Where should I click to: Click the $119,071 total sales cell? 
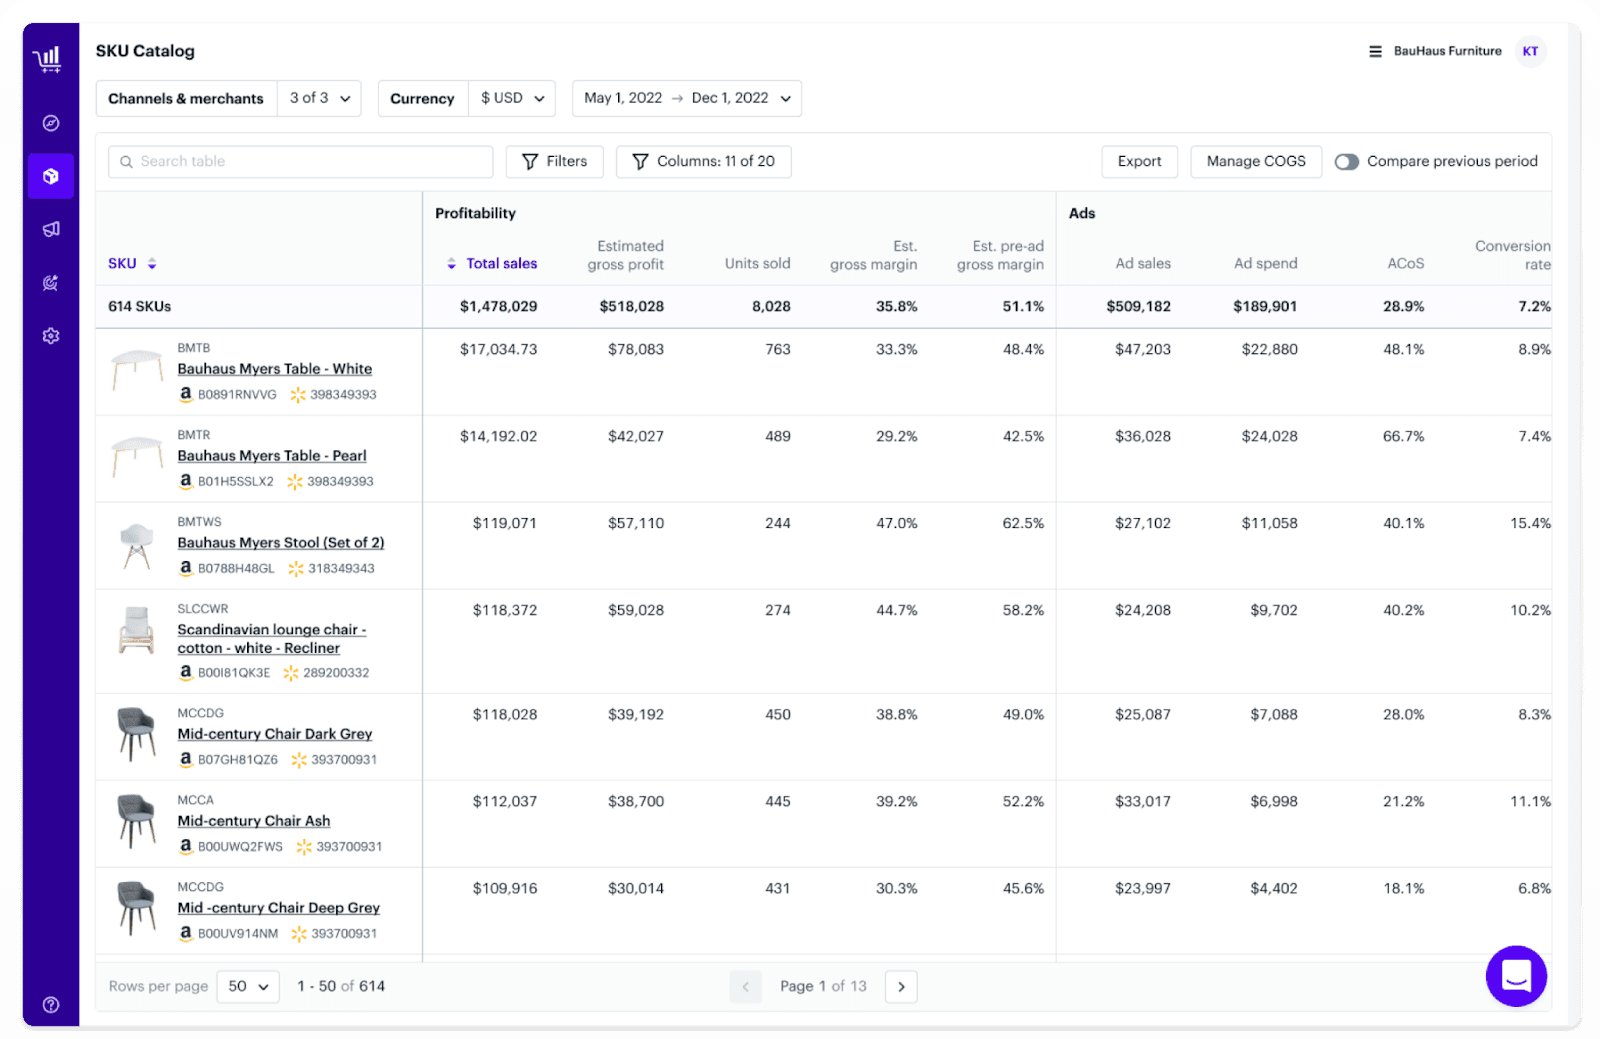pos(505,524)
